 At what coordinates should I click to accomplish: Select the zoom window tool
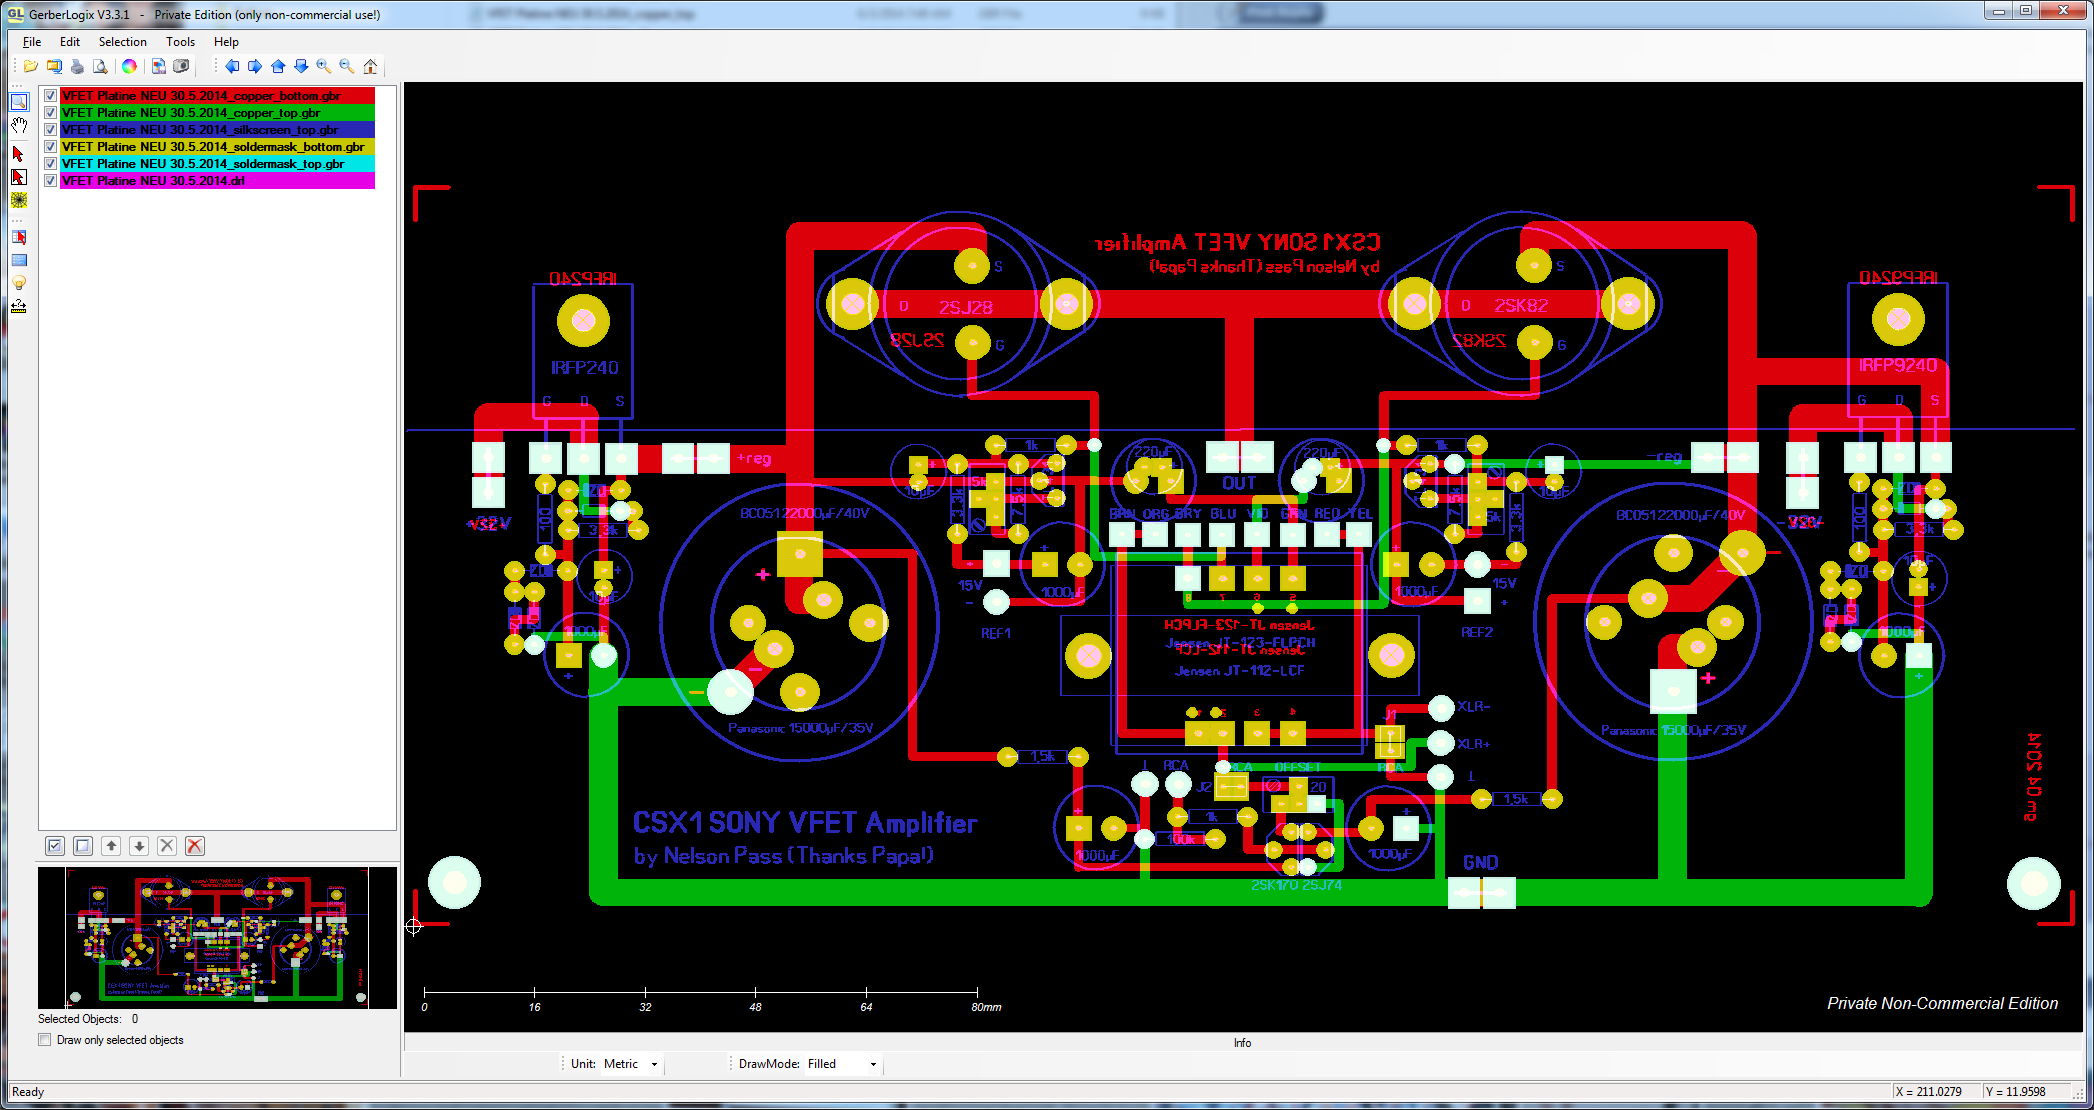tap(19, 102)
